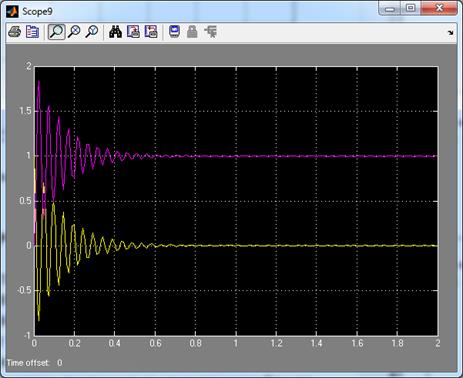Select the Zoom X-axis tool
Viewport: 463px width, 378px height.
click(x=74, y=32)
